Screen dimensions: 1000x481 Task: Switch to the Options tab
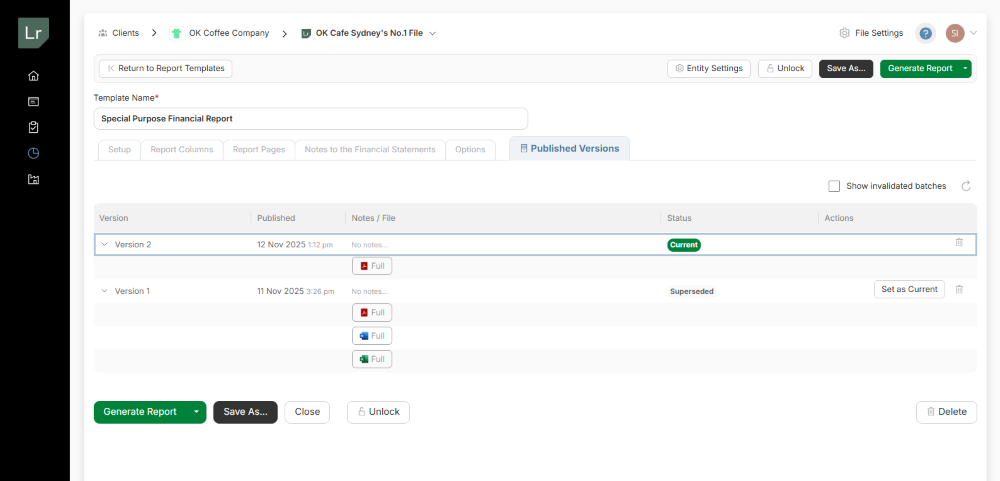(x=470, y=149)
